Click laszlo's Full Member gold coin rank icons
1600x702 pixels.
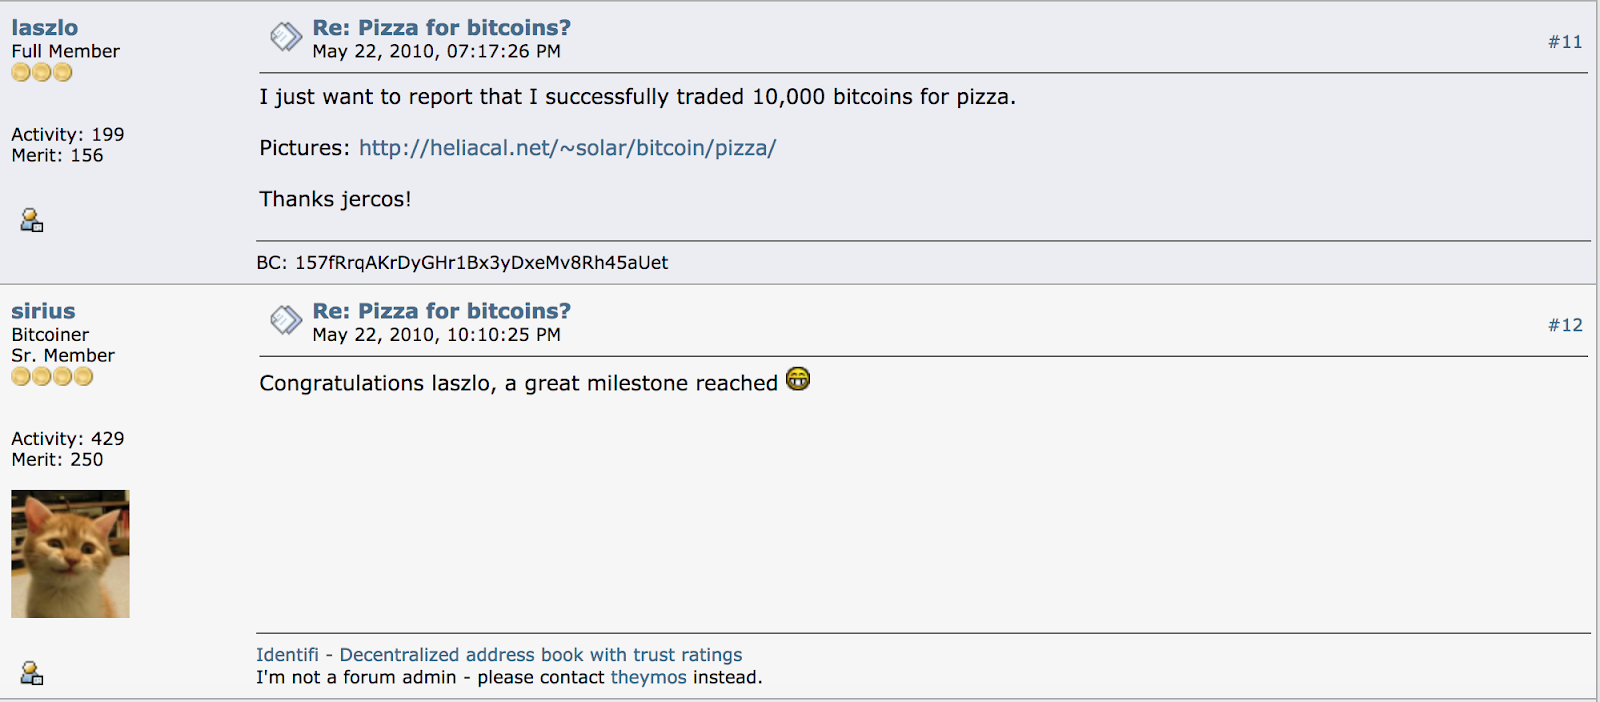42,72
